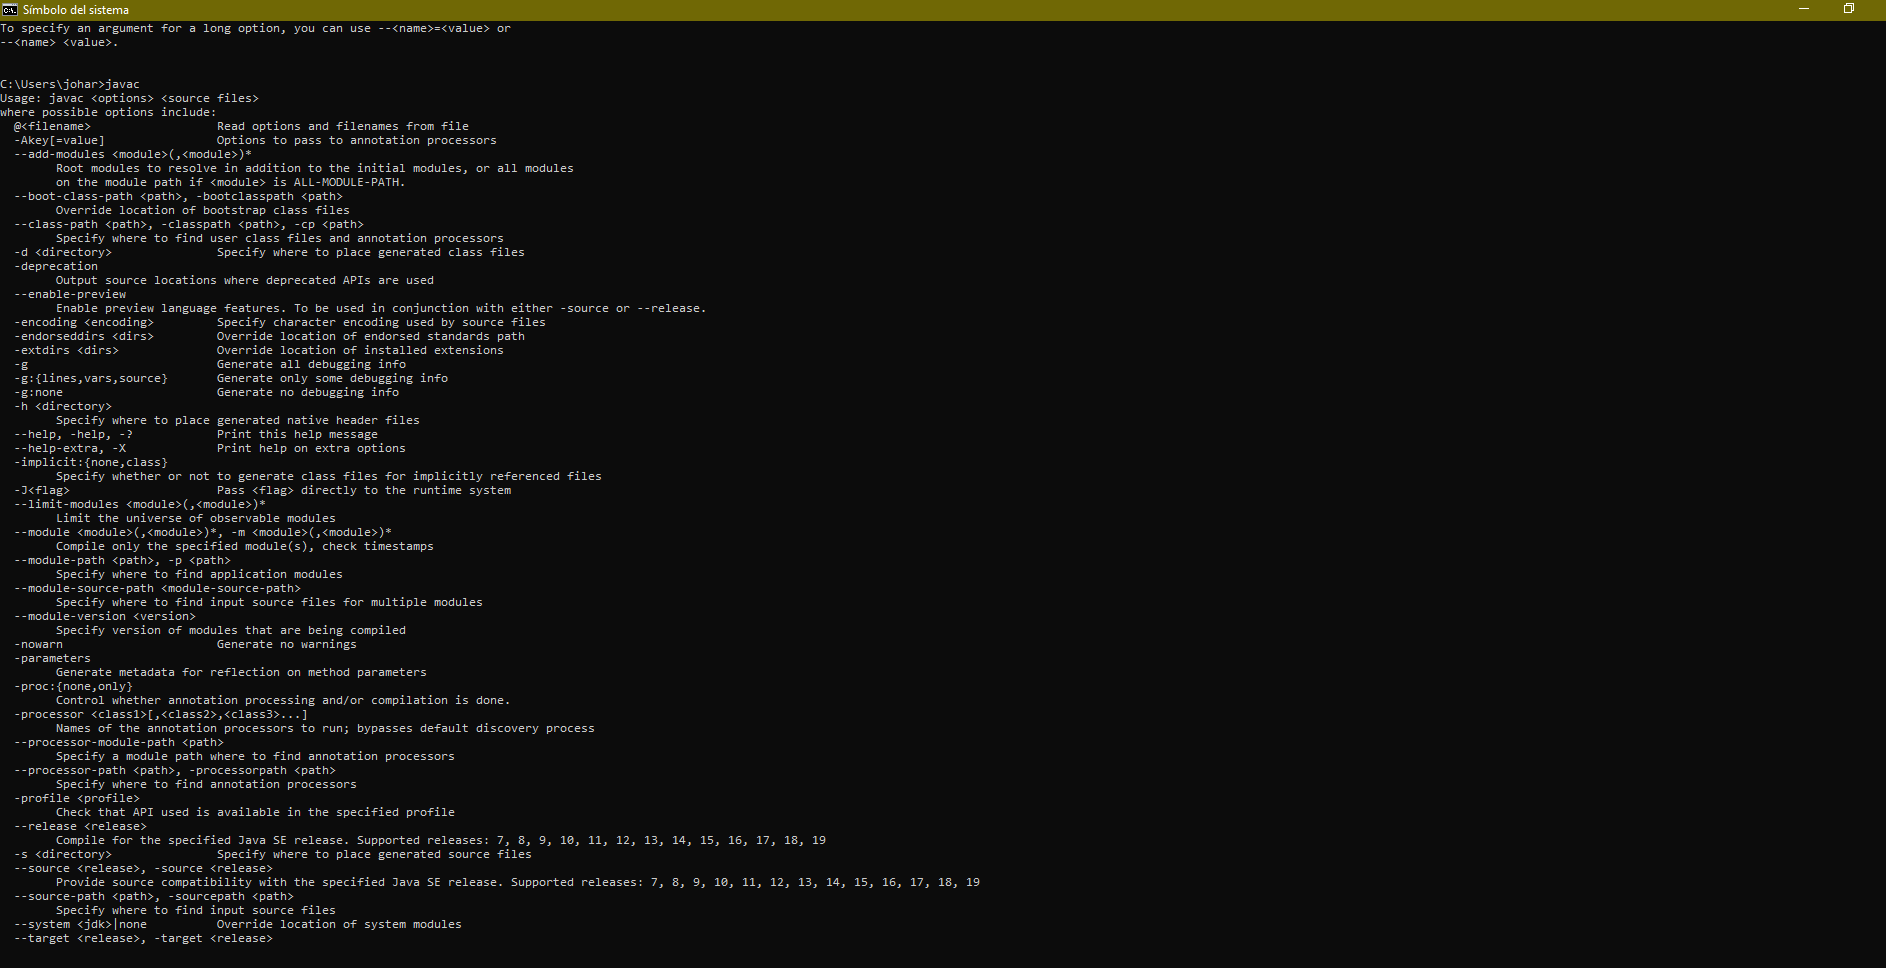This screenshot has width=1886, height=968.
Task: Click the '--target <release>, -target <release>' line
Action: tap(143, 938)
